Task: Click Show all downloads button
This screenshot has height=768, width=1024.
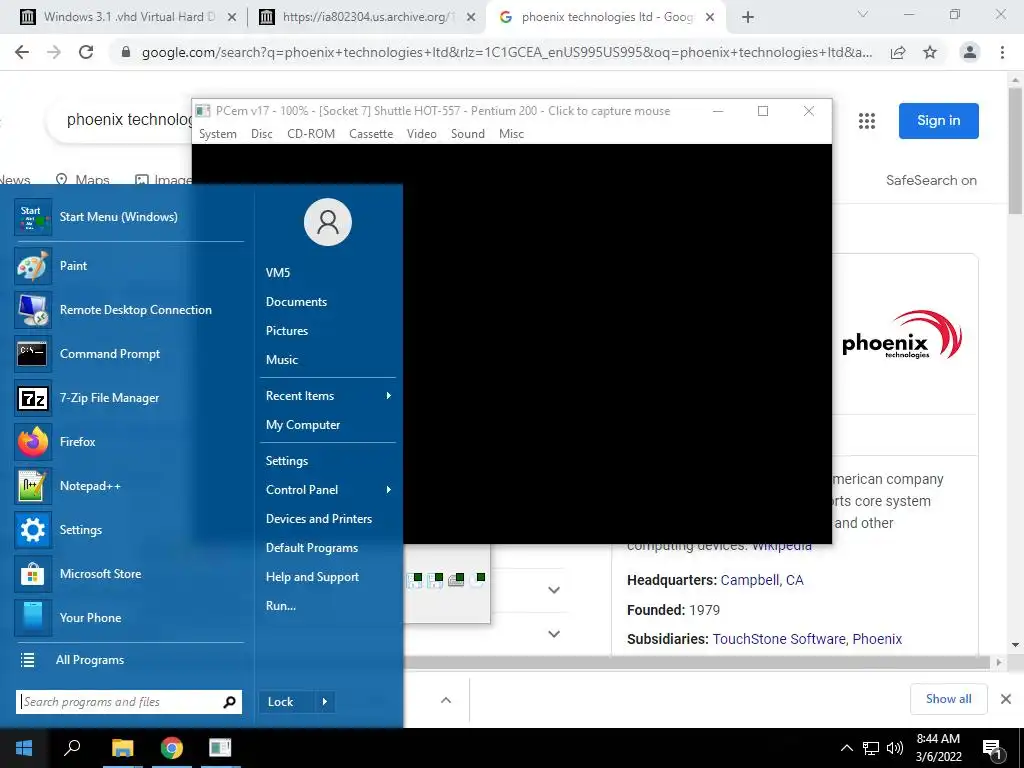Action: [948, 699]
